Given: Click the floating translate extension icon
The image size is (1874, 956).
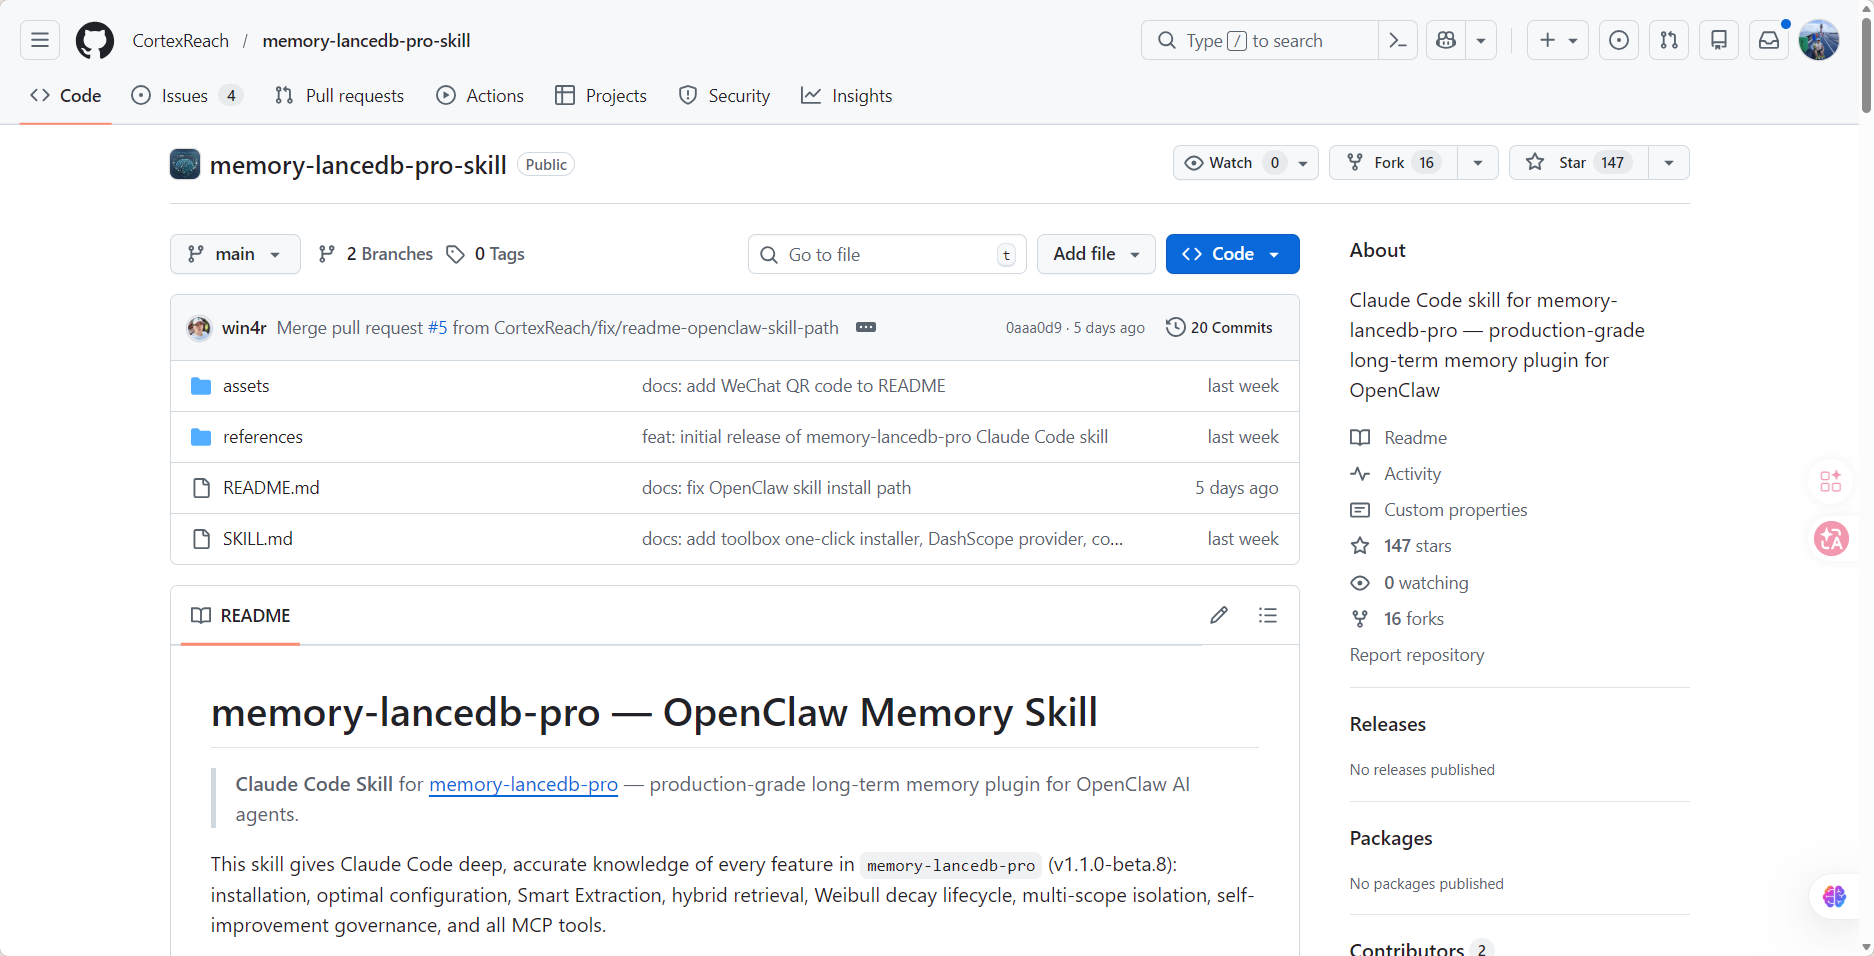Looking at the screenshot, I should [x=1831, y=539].
